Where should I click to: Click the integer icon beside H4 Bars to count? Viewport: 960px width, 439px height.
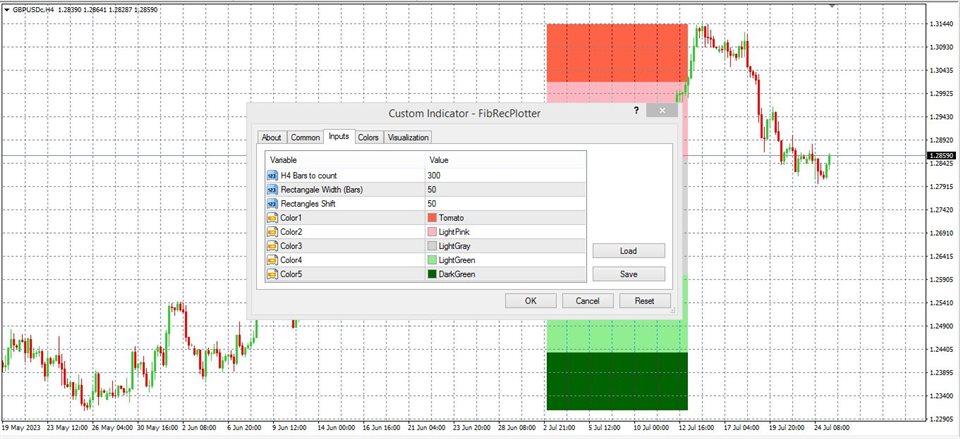[x=273, y=175]
